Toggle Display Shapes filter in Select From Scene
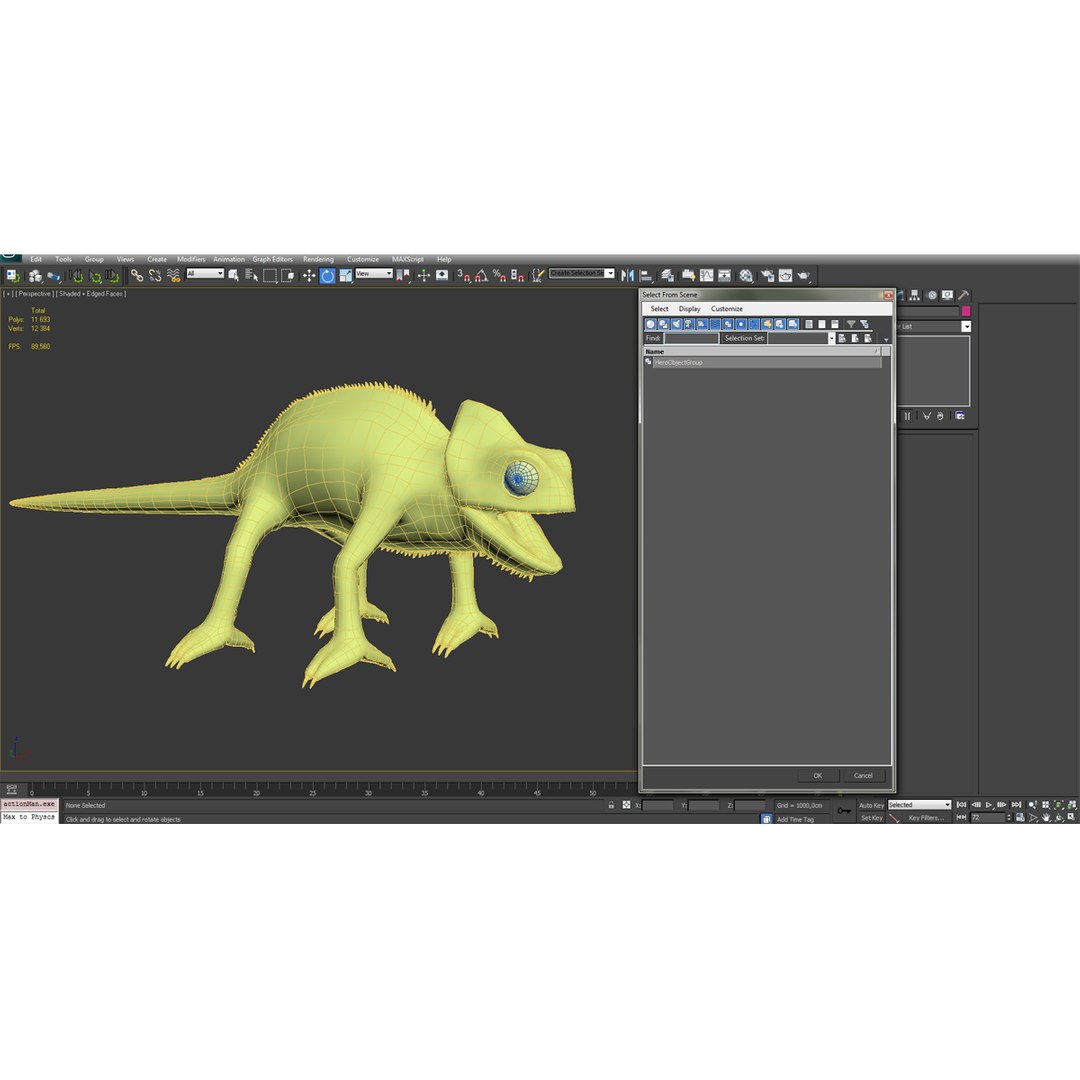 [663, 324]
